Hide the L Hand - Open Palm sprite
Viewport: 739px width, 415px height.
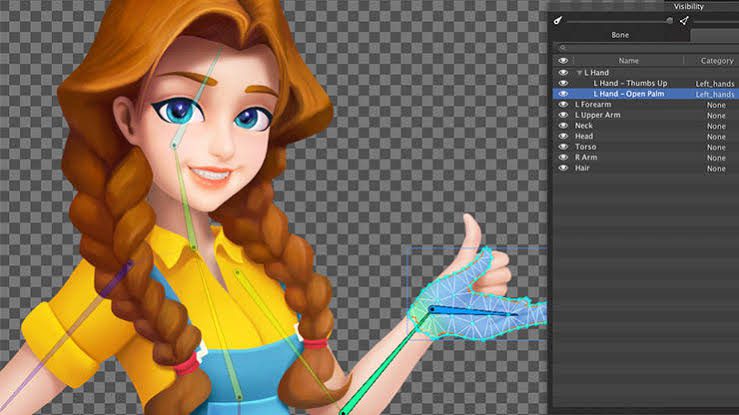point(563,93)
